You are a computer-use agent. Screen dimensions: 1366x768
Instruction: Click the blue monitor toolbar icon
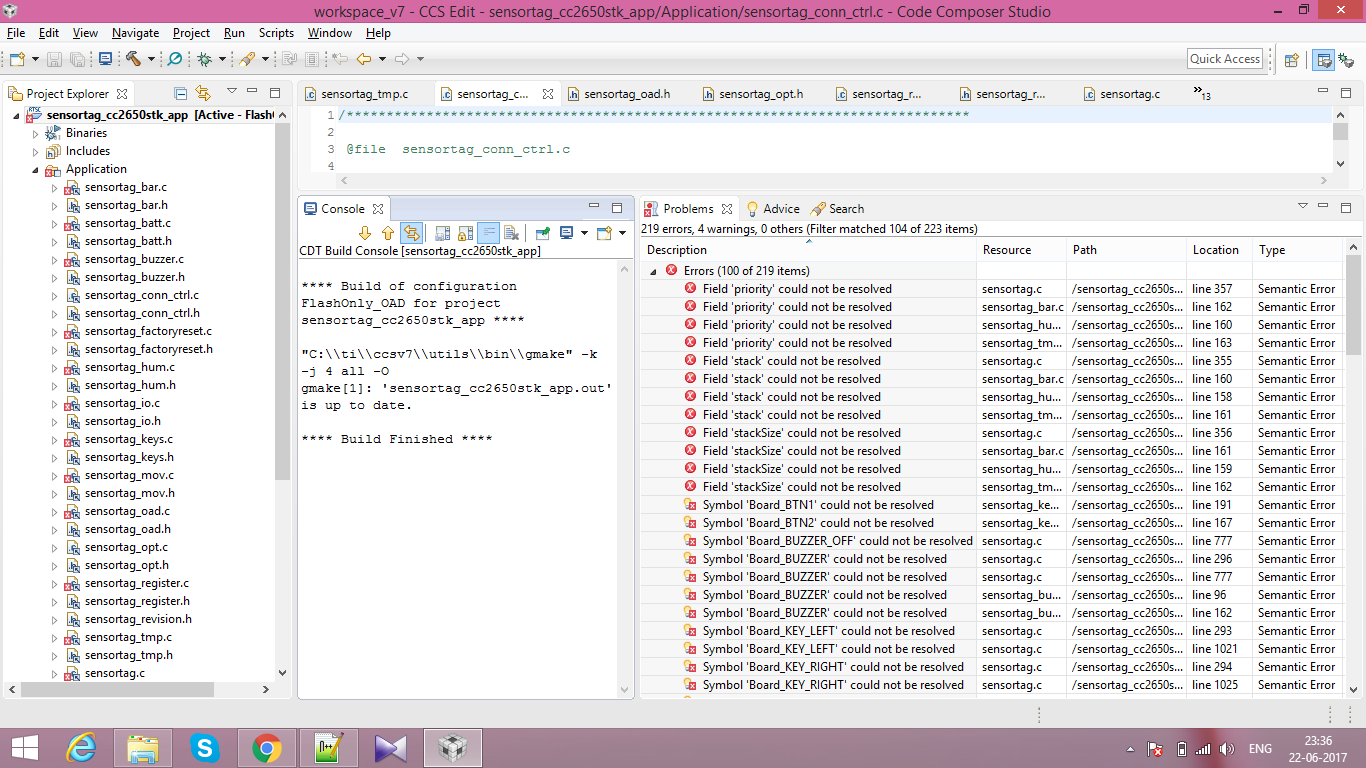[x=105, y=59]
